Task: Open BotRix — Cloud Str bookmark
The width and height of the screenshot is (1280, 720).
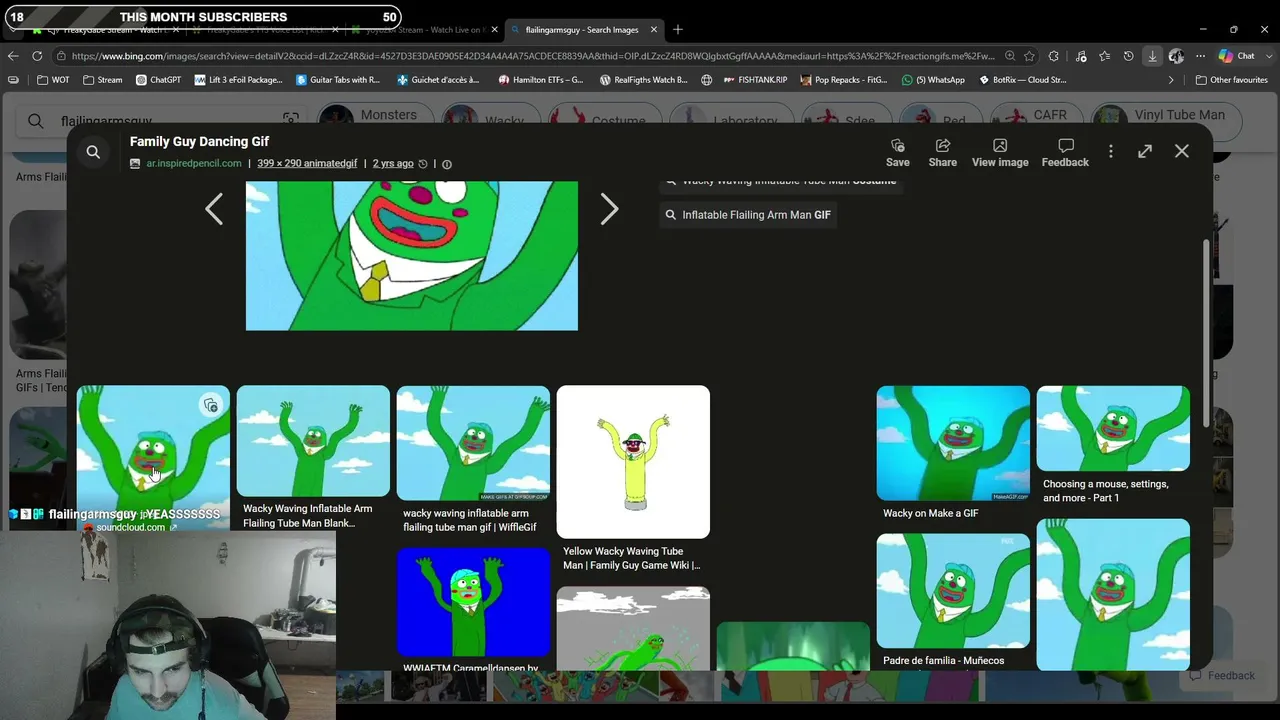Action: [1023, 80]
